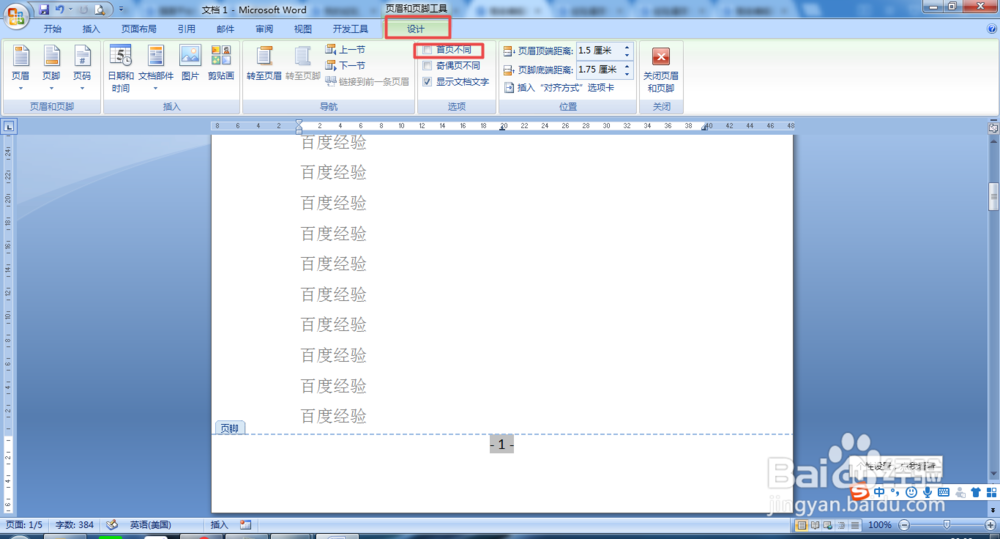Screen dimensions: 1000x539
Task: Click the footer page number - 1 -
Action: point(502,445)
